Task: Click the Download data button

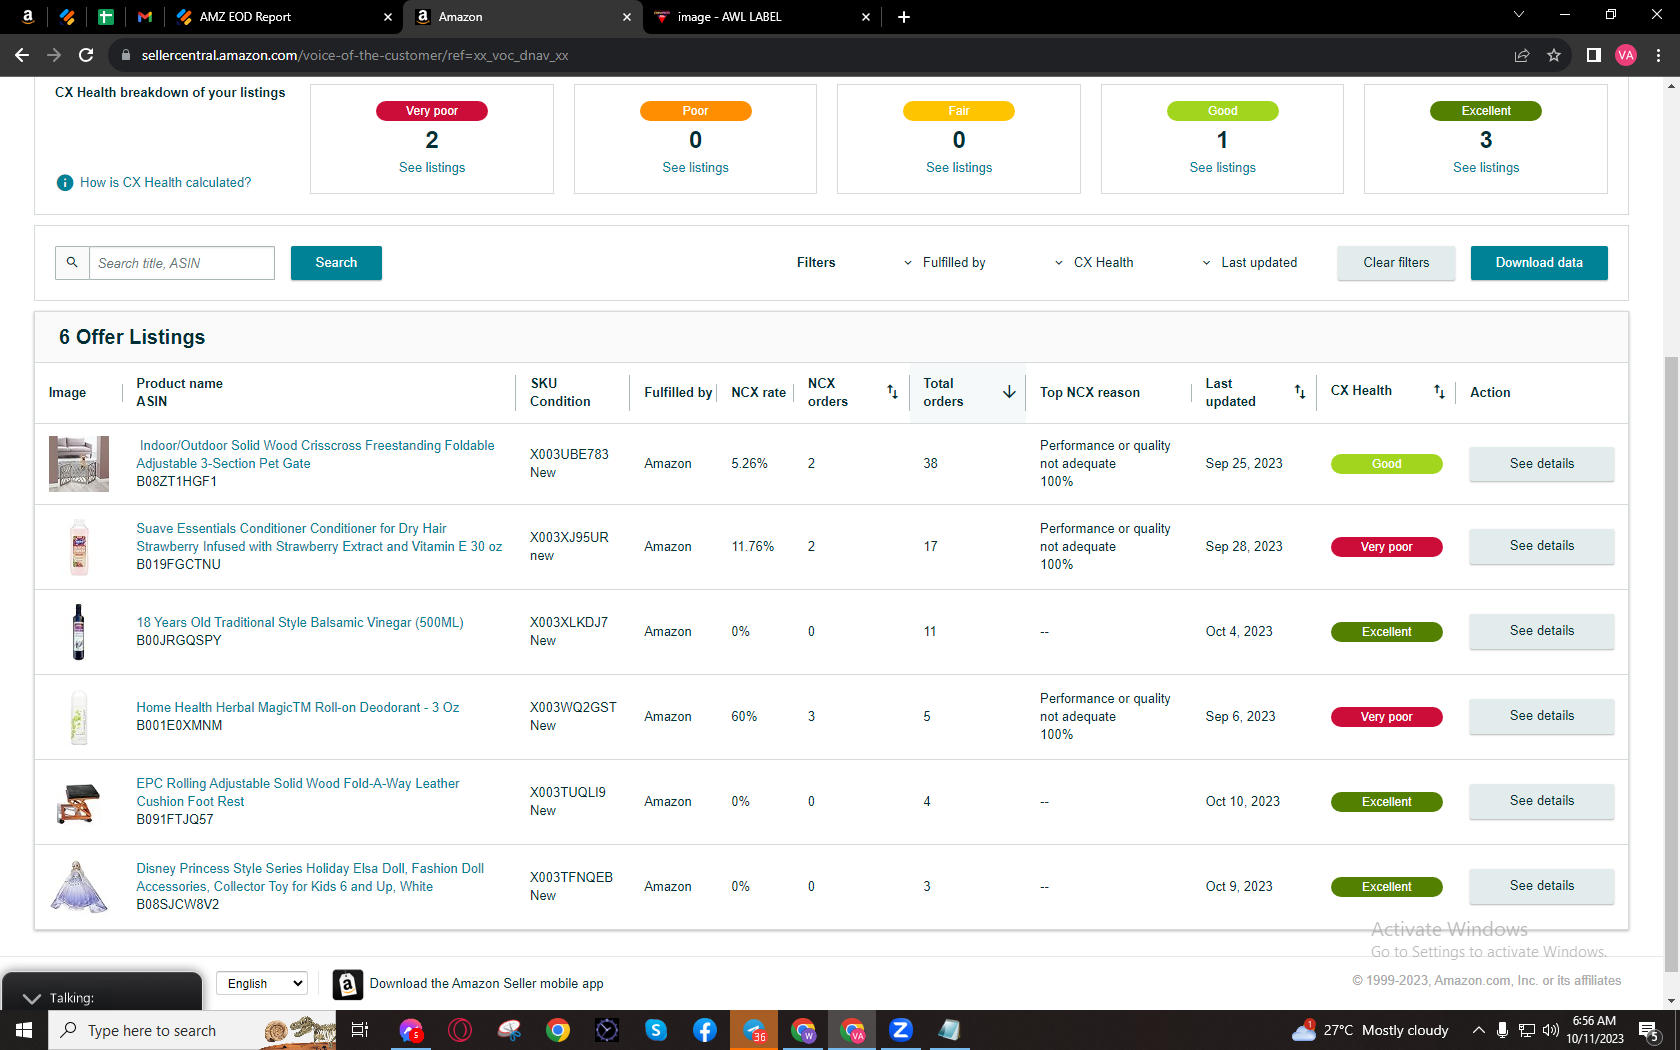Action: pyautogui.click(x=1539, y=263)
